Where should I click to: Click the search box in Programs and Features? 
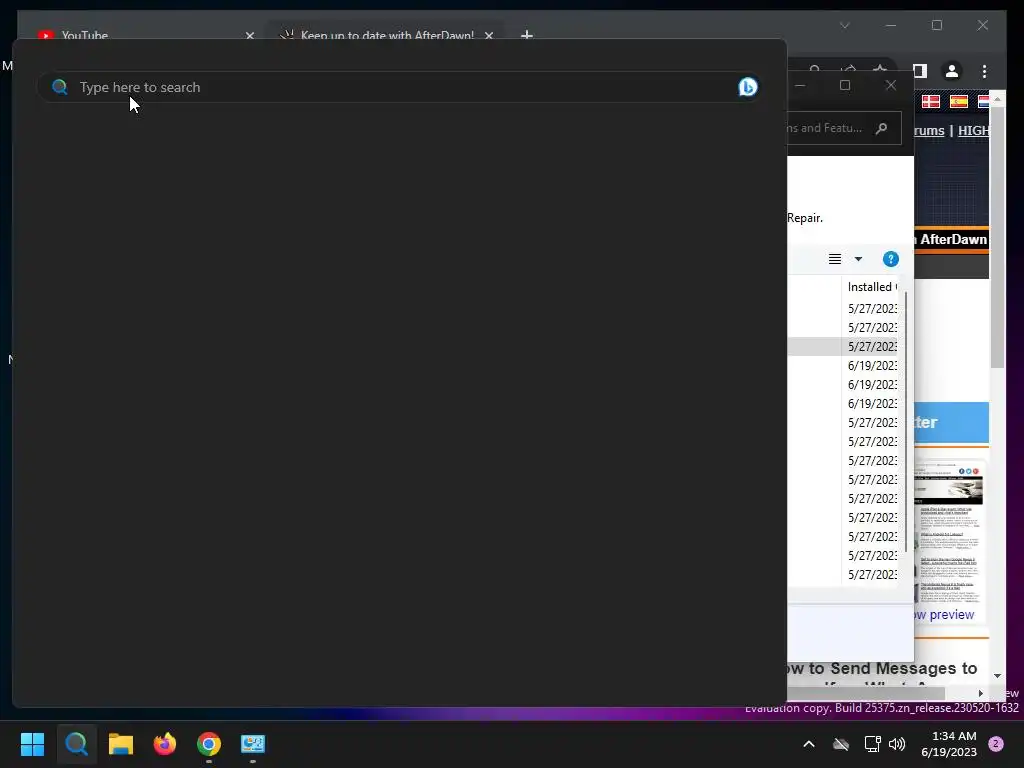pos(844,128)
